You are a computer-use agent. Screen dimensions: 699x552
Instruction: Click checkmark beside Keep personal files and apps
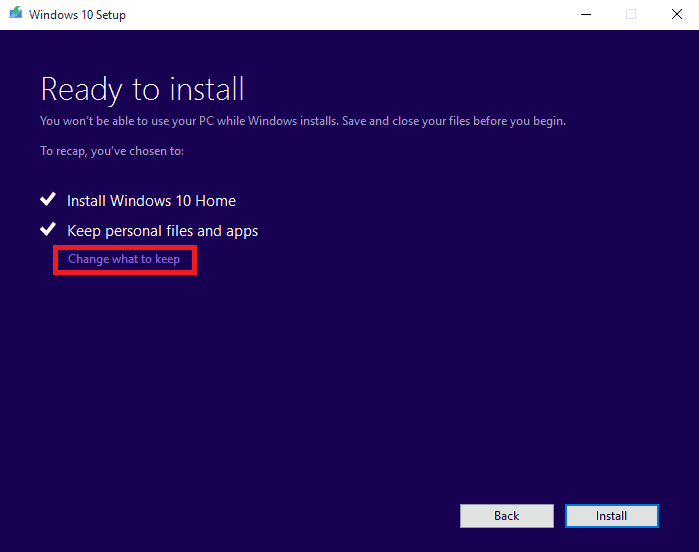(48, 229)
